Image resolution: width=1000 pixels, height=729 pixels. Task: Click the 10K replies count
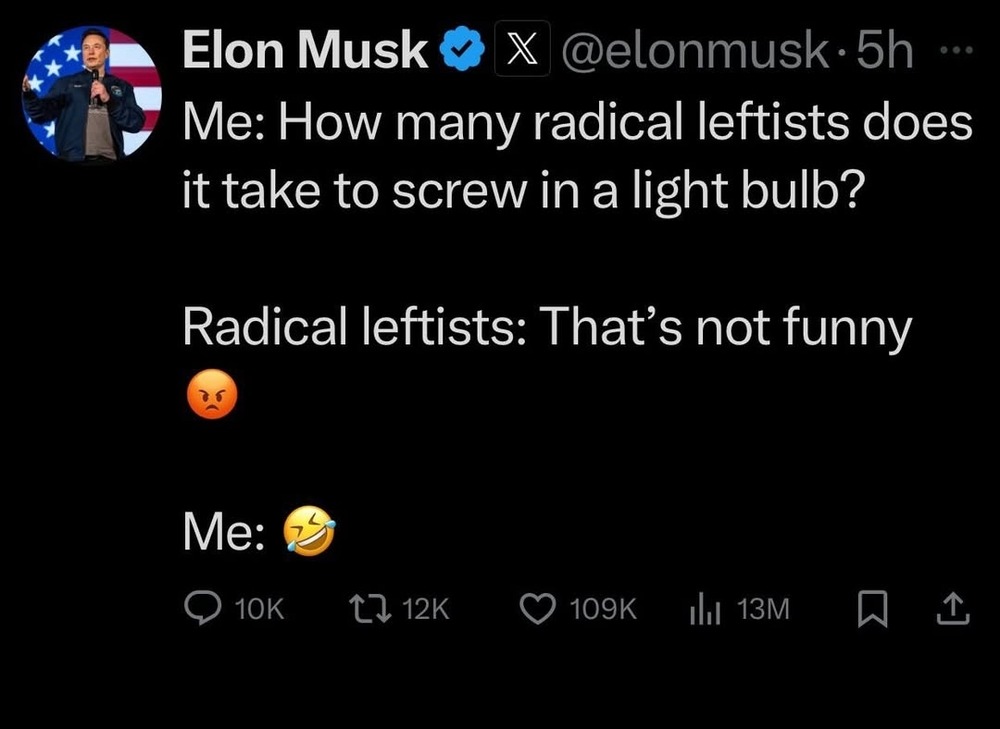tap(260, 609)
